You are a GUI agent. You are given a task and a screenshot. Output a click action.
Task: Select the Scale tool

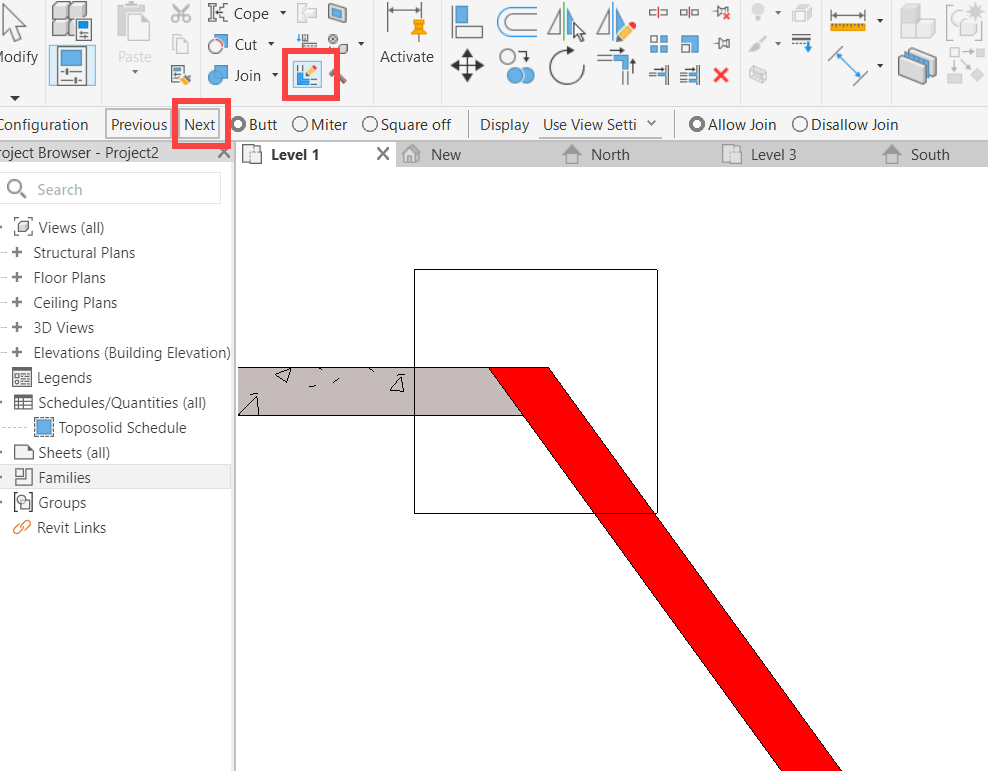coord(690,44)
